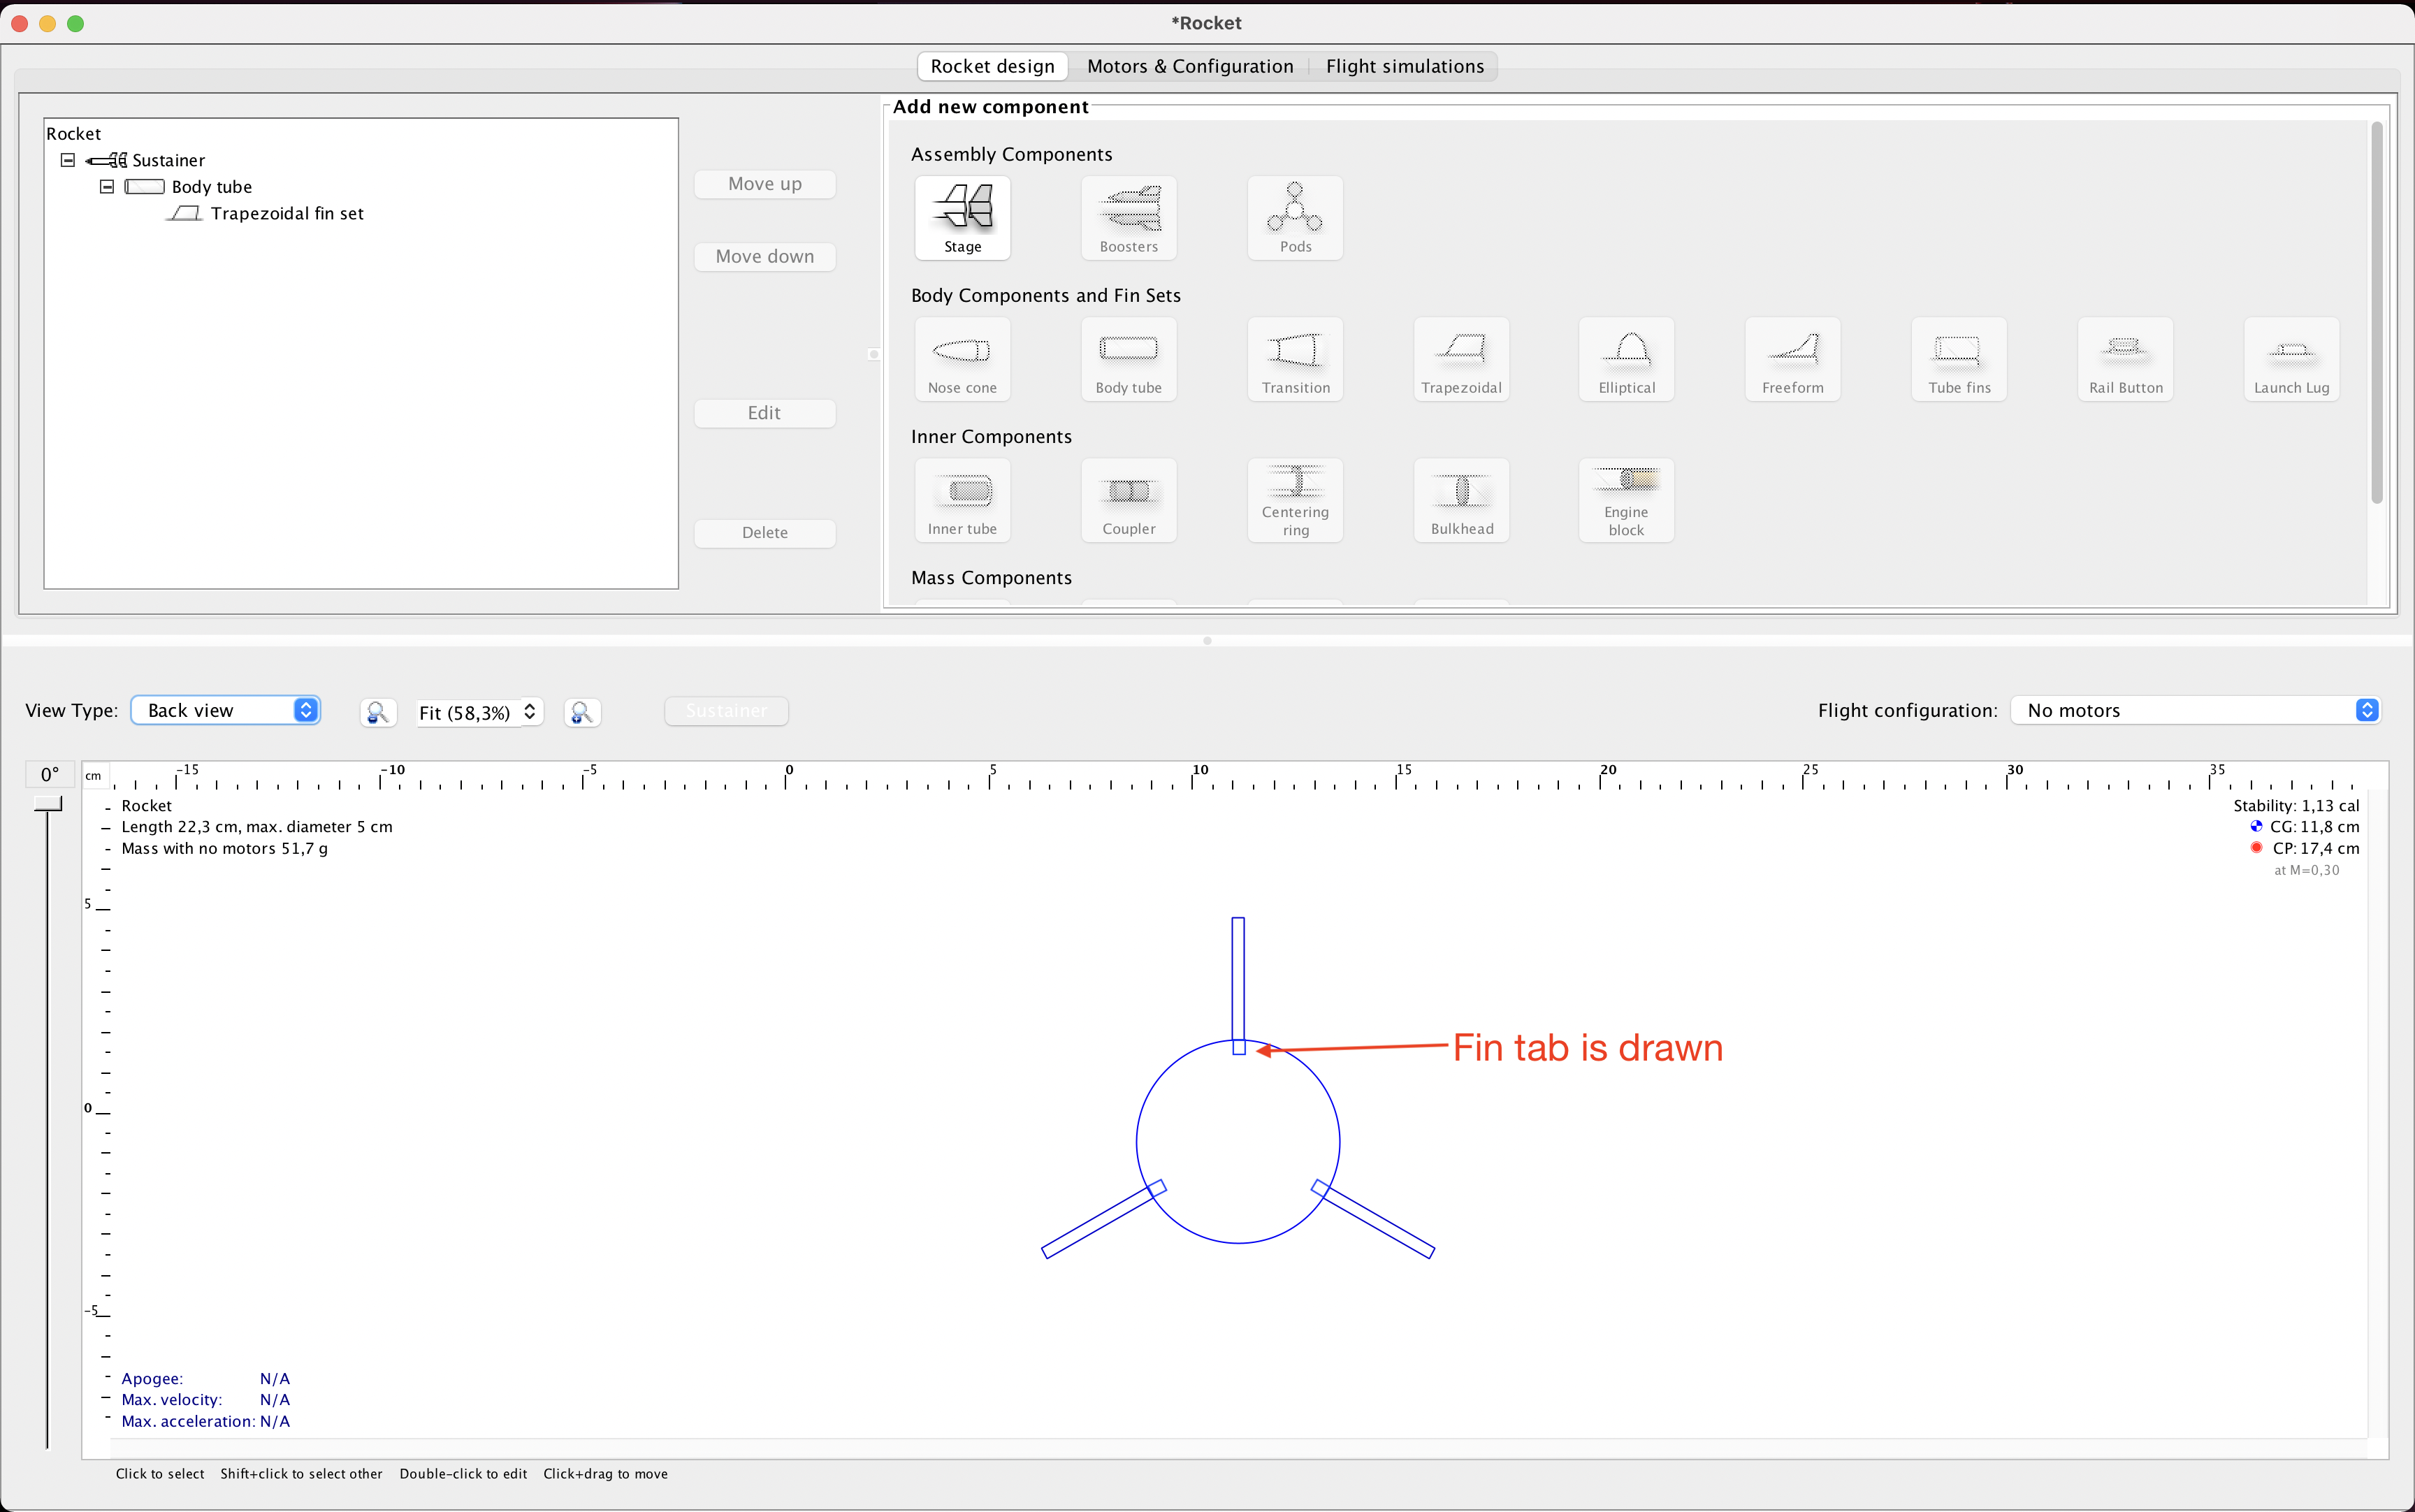Screen dimensions: 2415x1512
Task: Zoom out with the left magnifier icon
Action: pos(378,712)
